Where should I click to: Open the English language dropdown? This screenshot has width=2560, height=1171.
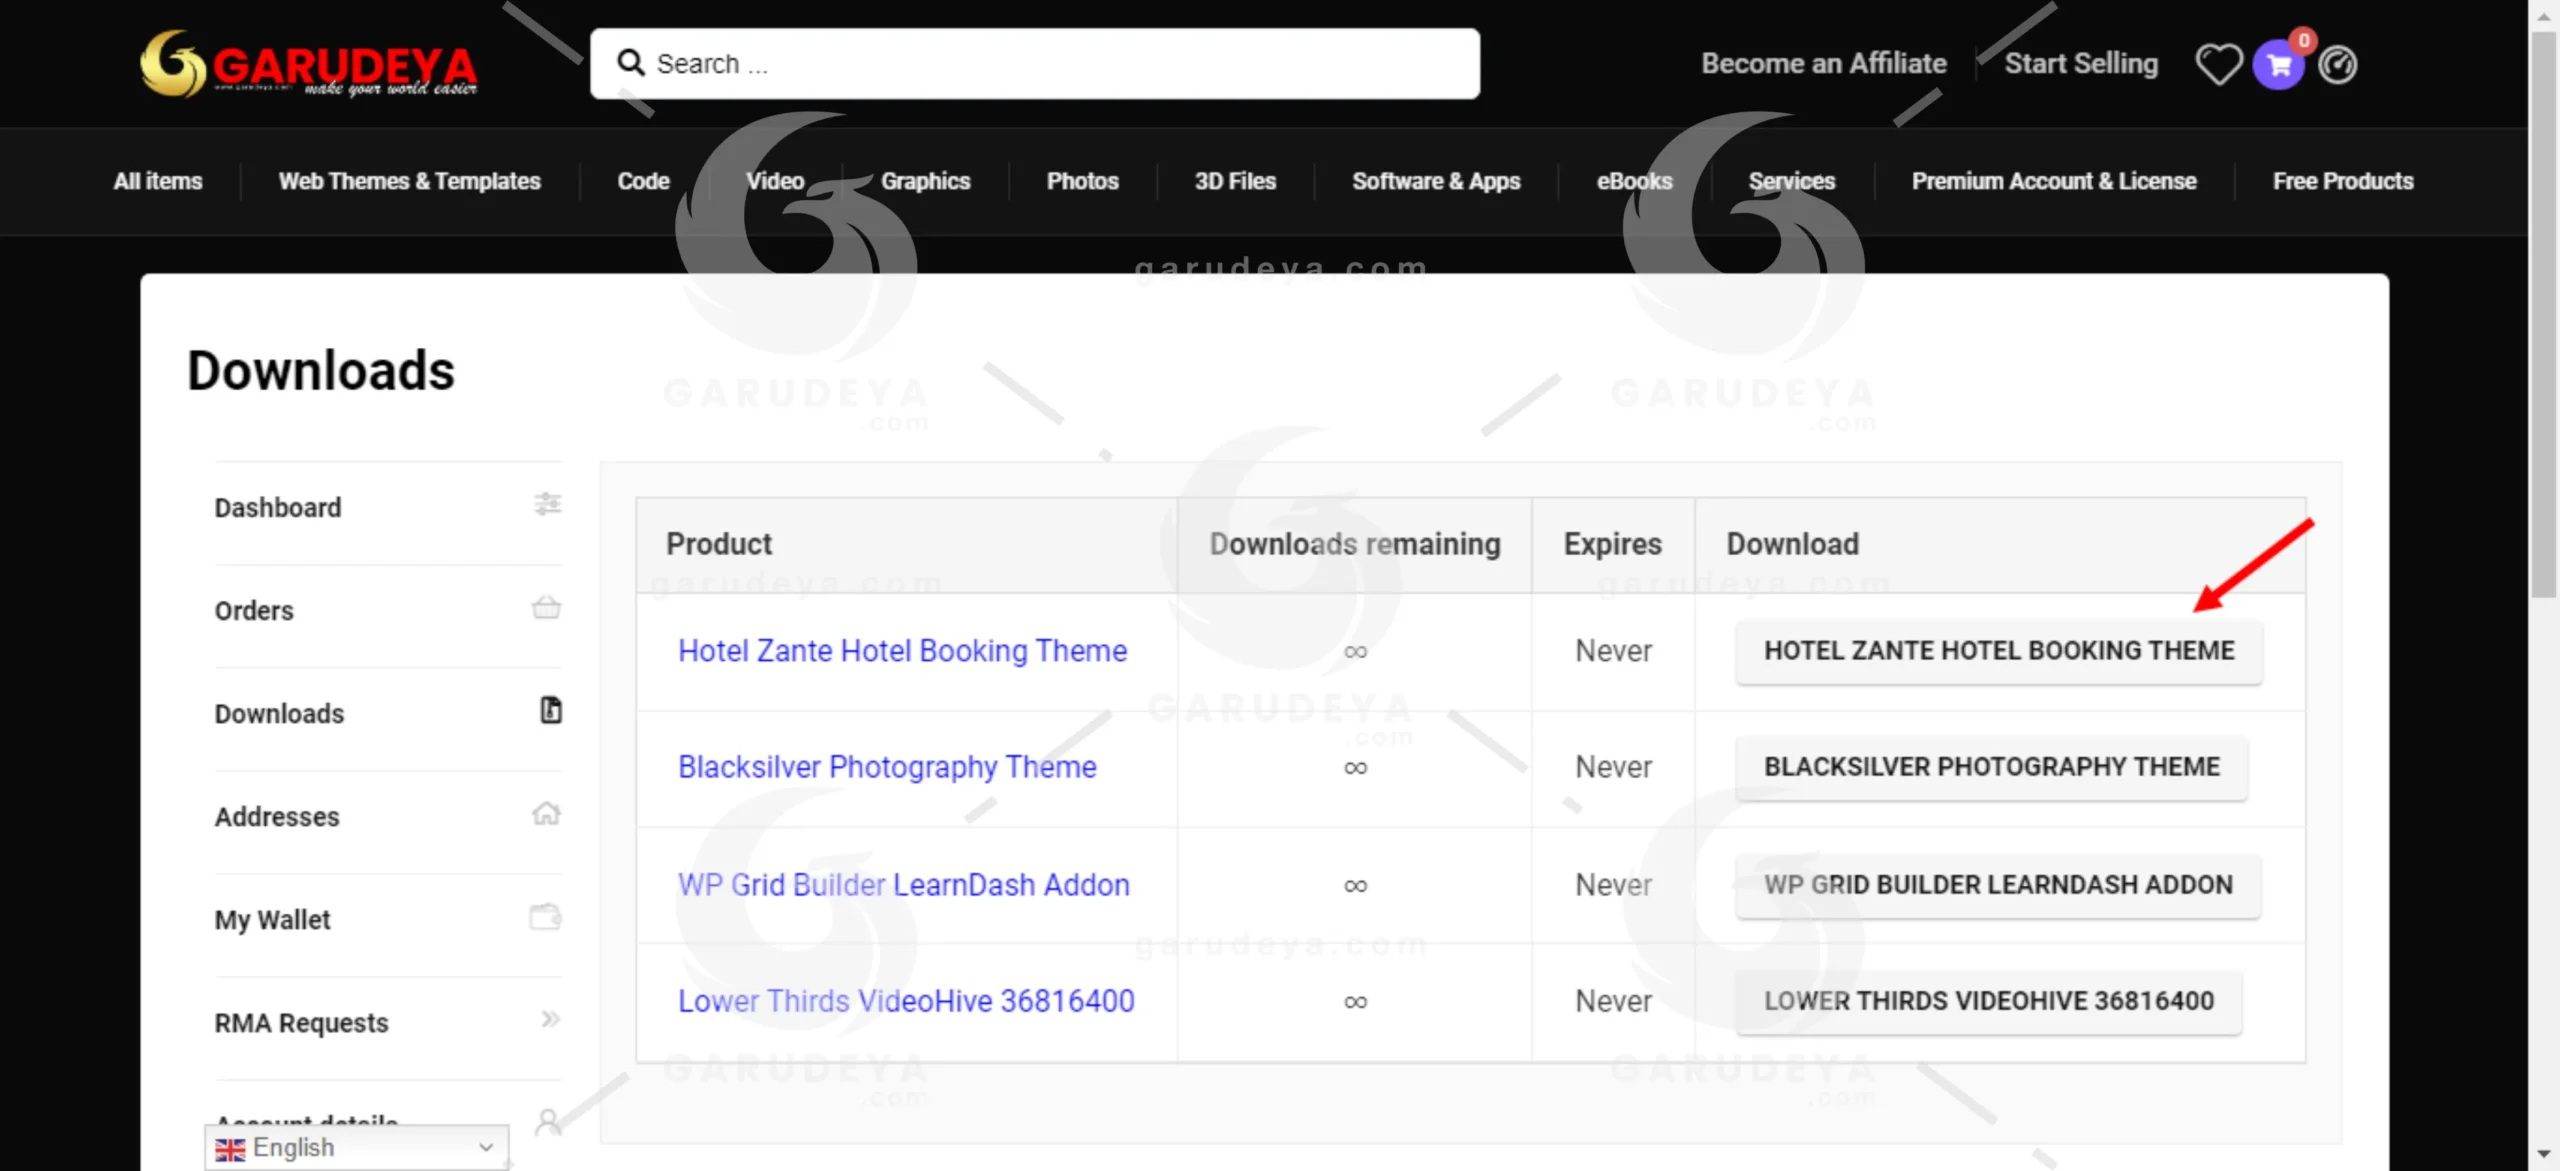coord(356,1147)
